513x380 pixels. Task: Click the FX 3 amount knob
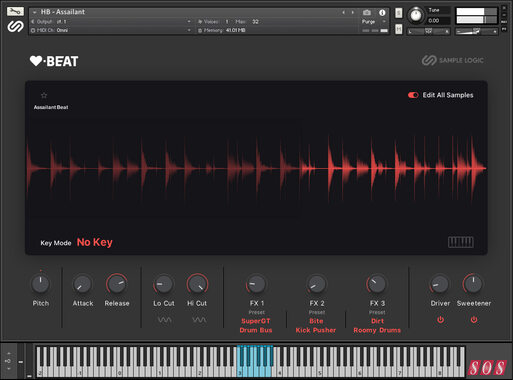[x=377, y=284]
